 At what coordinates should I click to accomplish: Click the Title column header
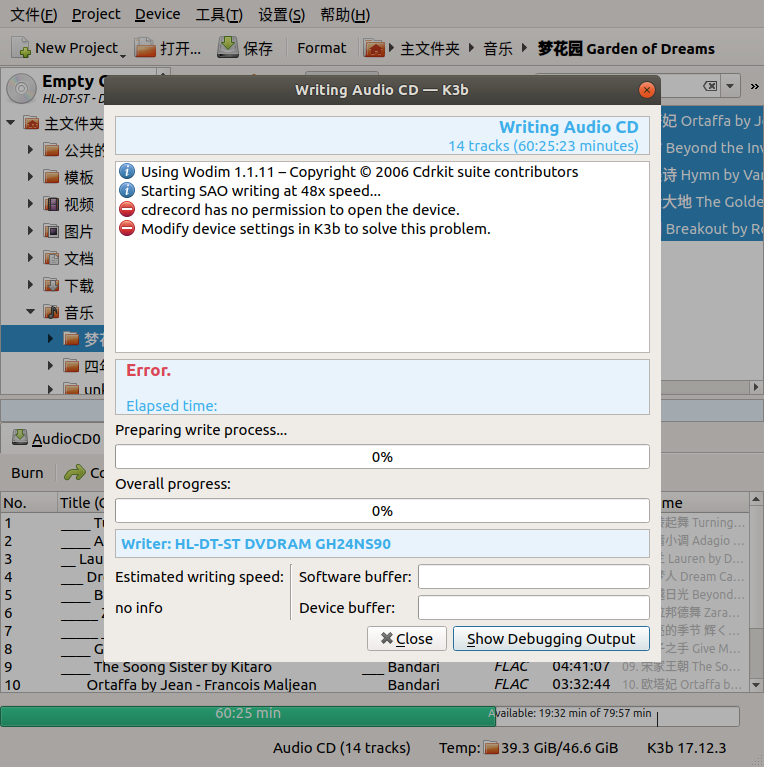pos(81,503)
